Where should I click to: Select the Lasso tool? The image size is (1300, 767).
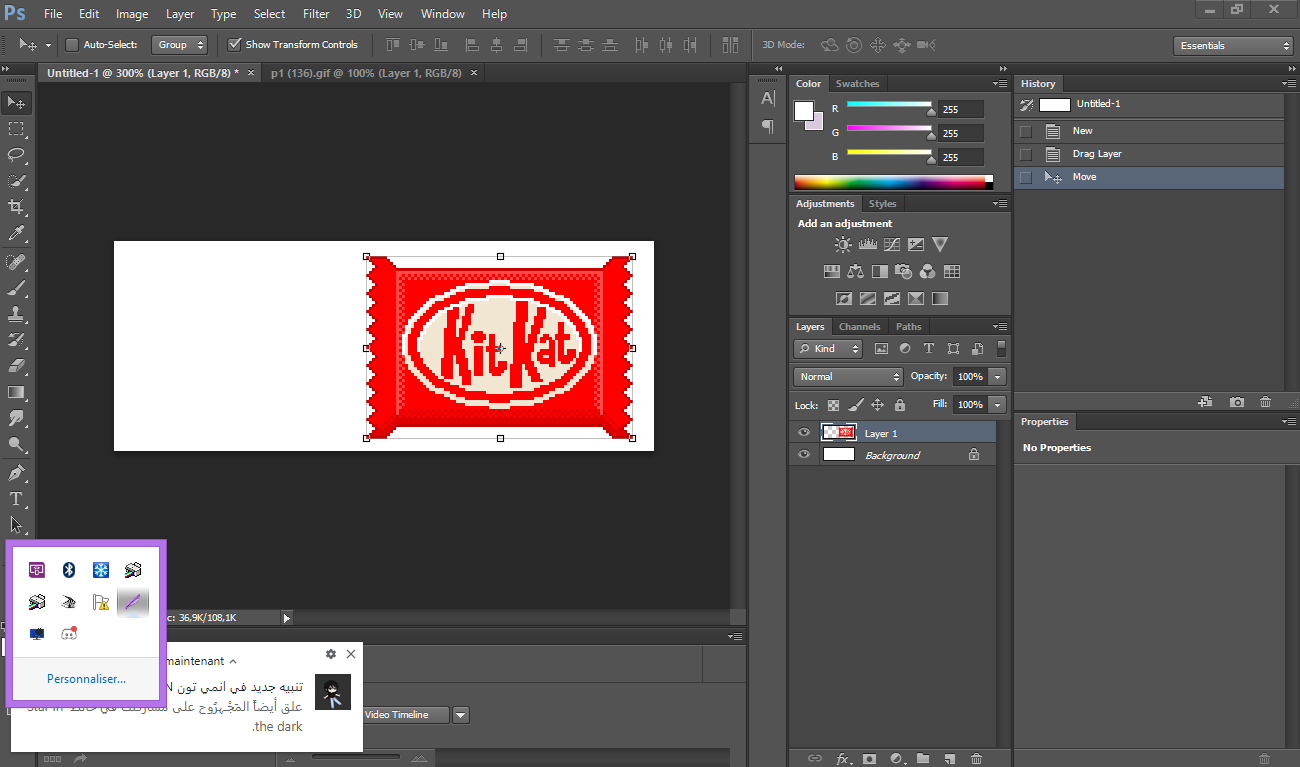(16, 155)
